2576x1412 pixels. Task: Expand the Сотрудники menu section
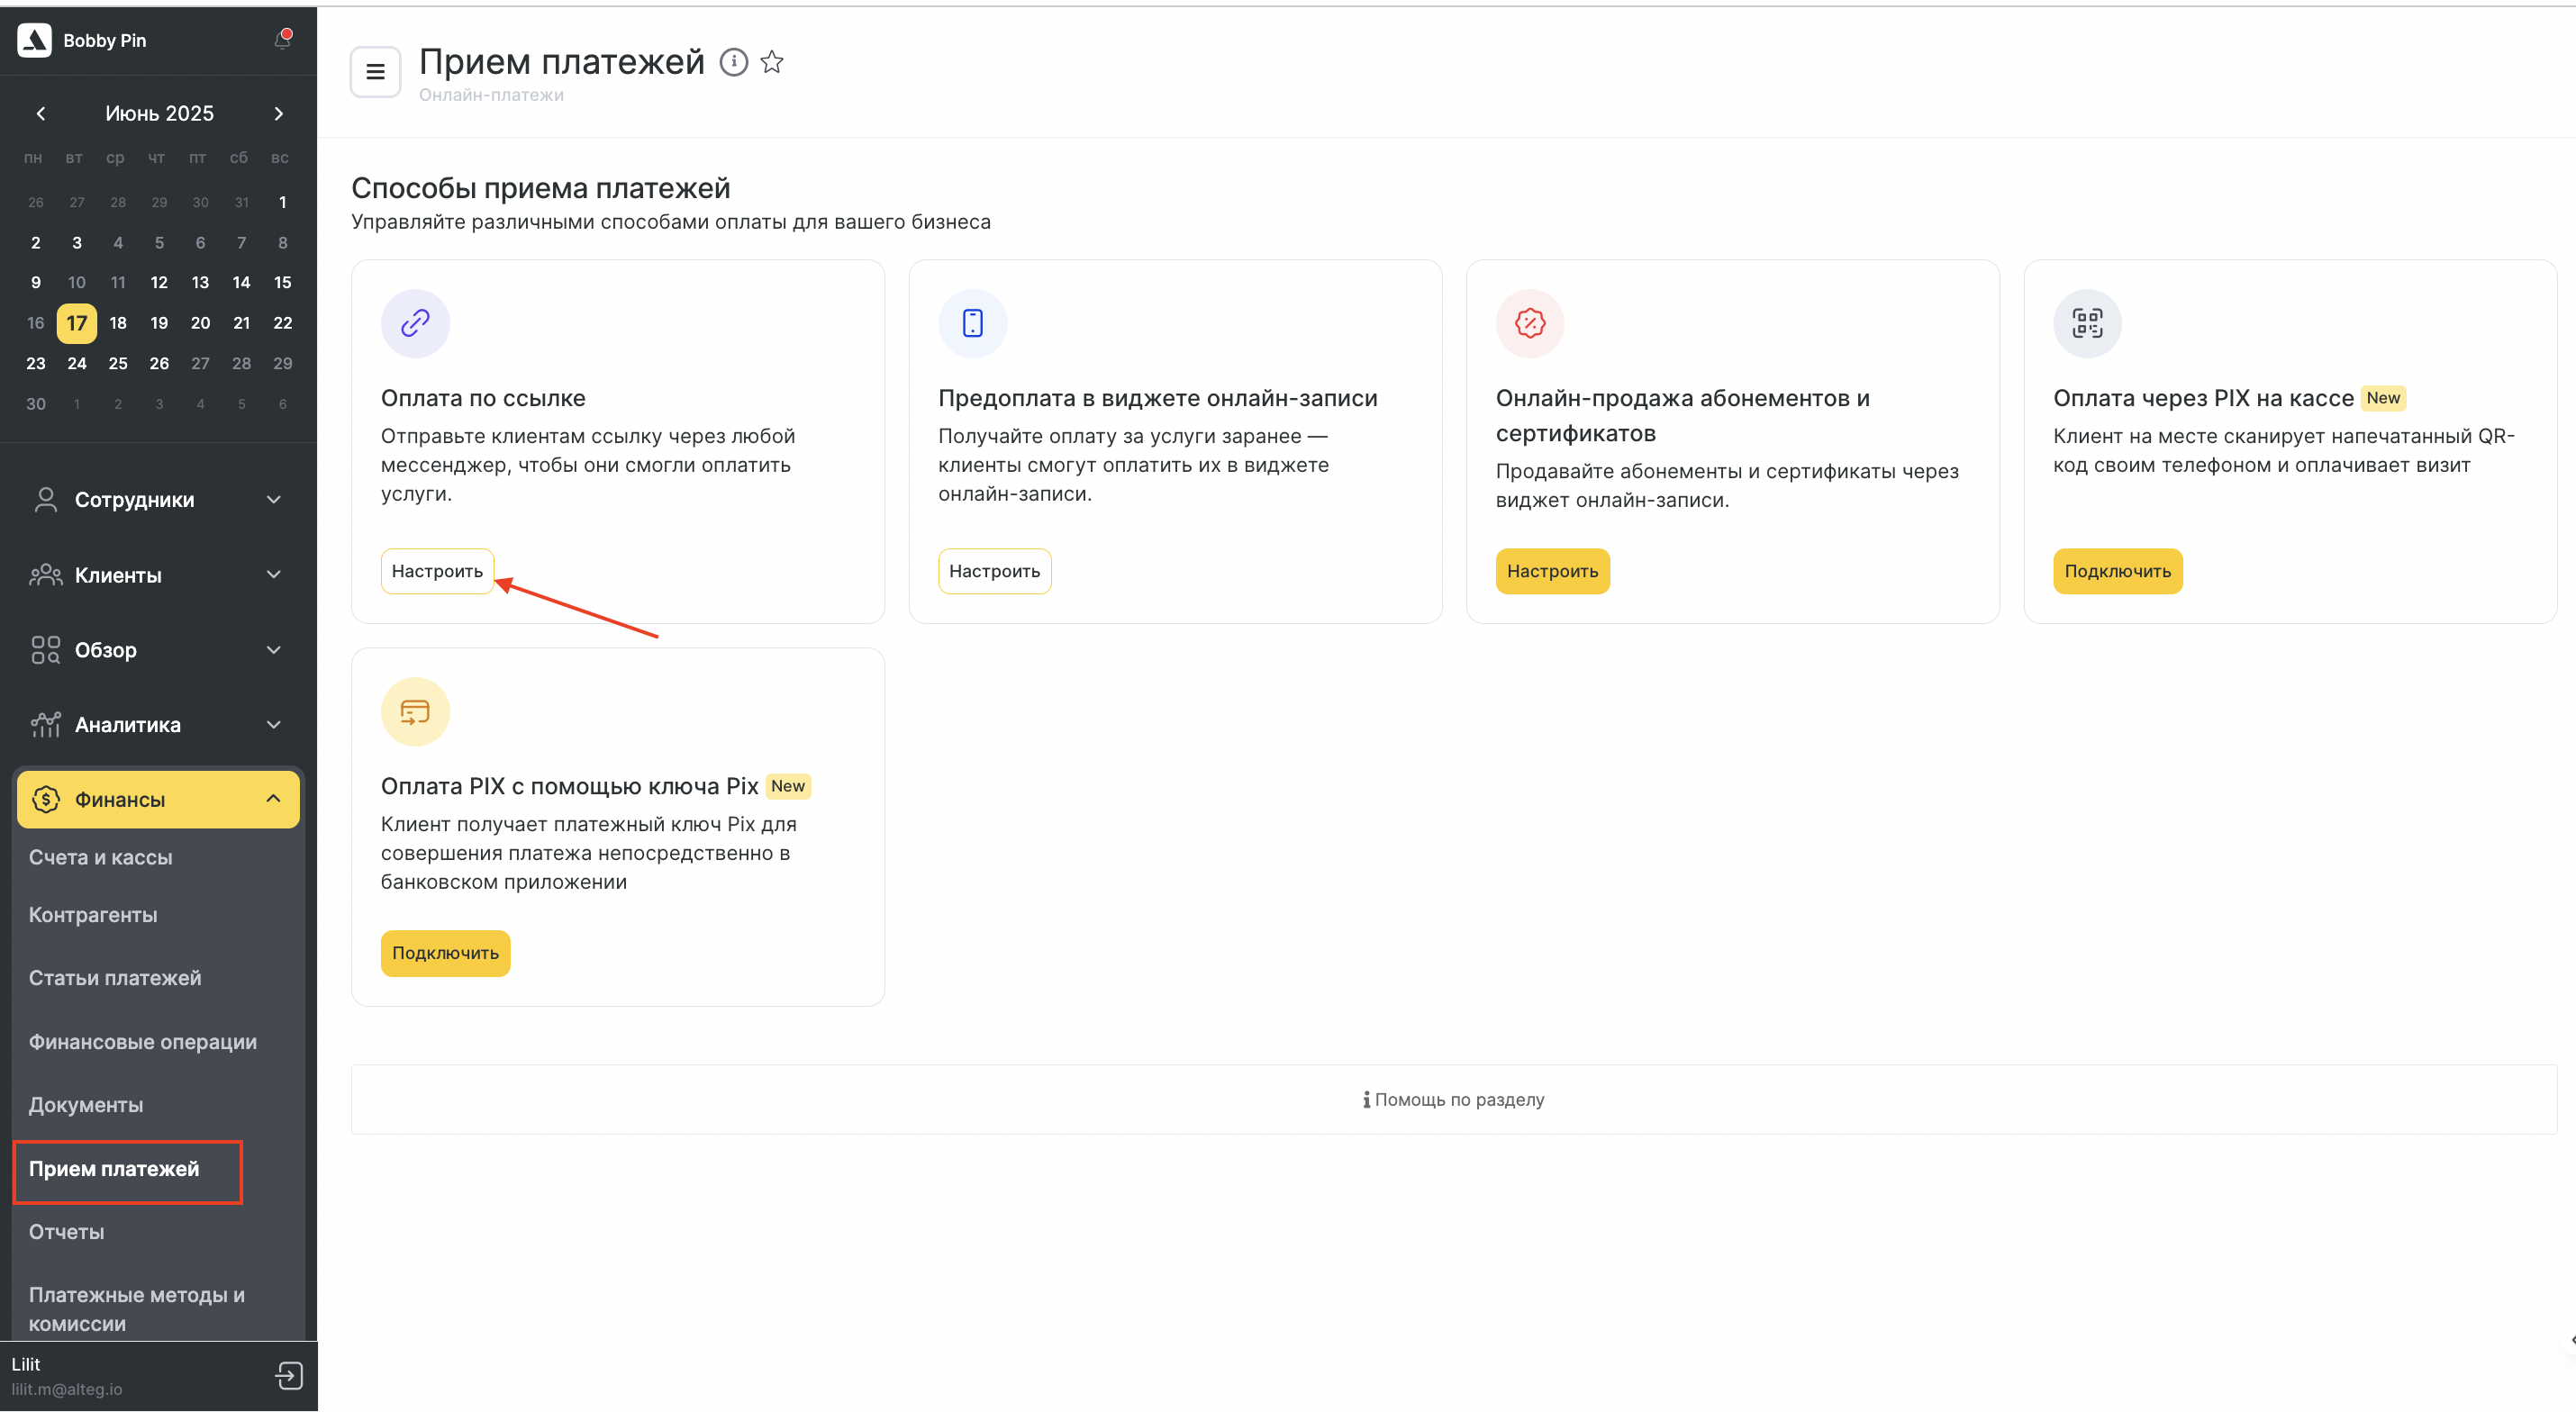pos(158,499)
